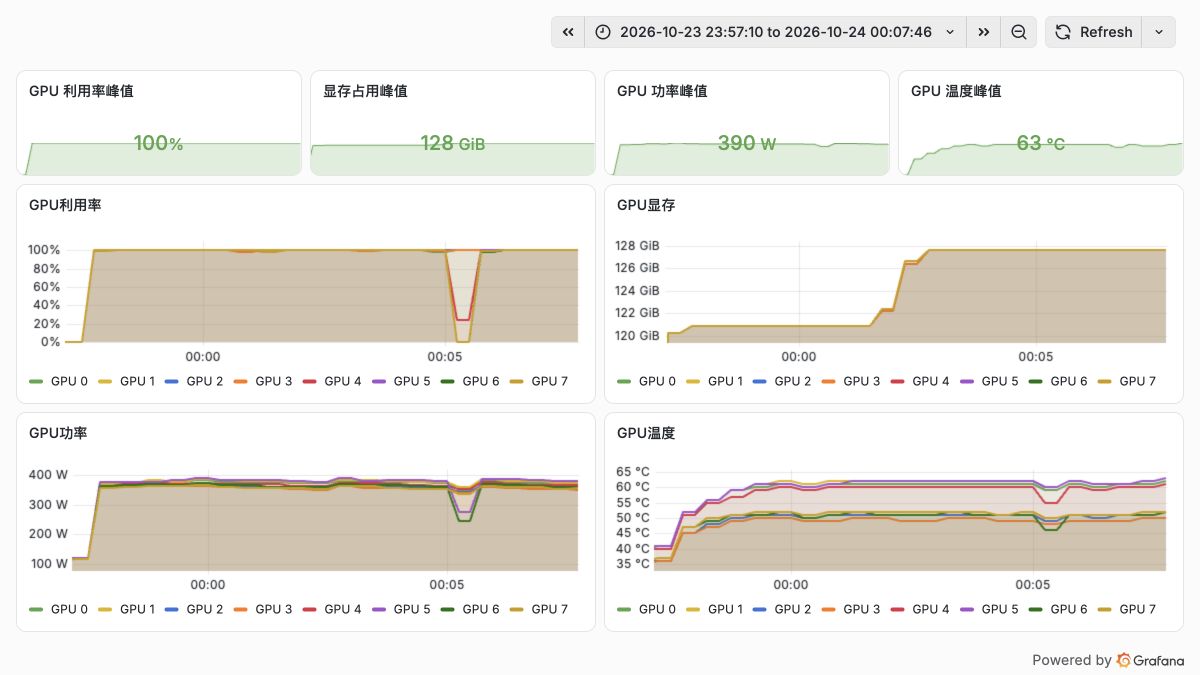Open the GPU温度 chart panel title

tap(646, 433)
